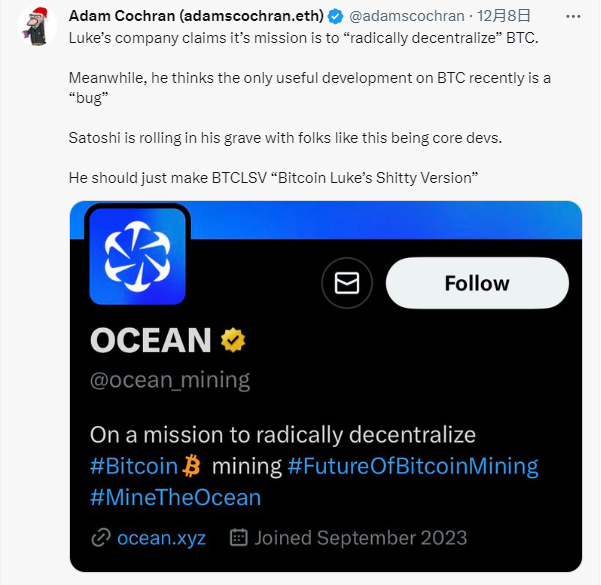Click the gold verified badge next to OCEAN
Screen dimensions: 601x585
tap(233, 340)
